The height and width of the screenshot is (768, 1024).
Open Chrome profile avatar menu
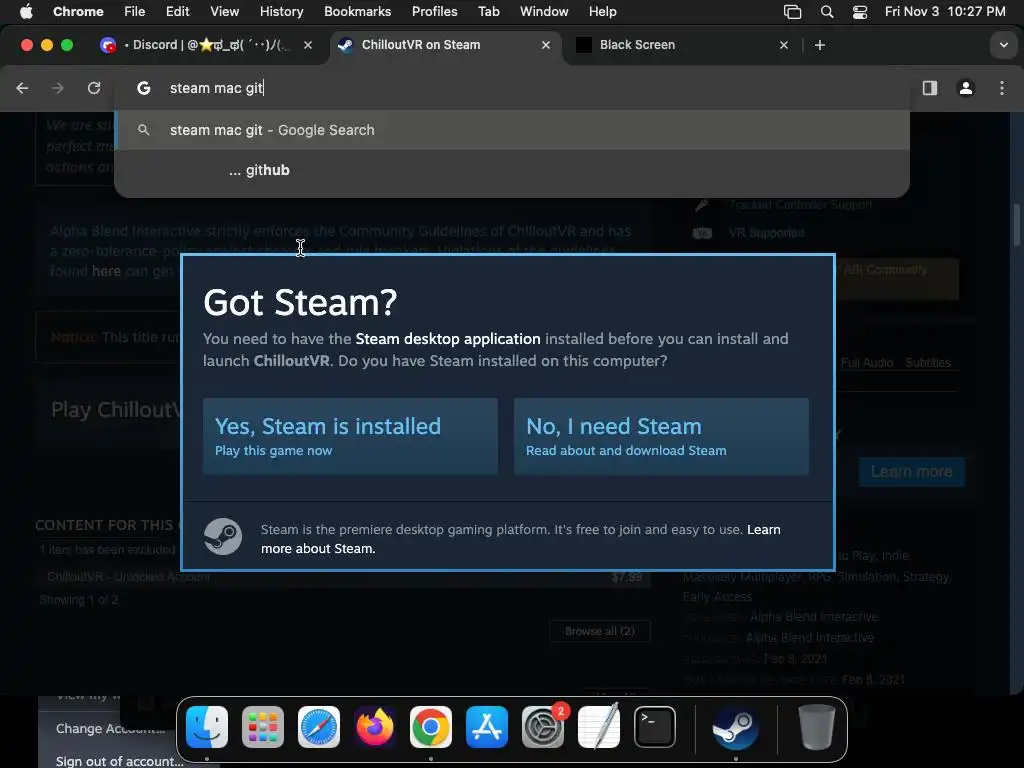(x=966, y=88)
